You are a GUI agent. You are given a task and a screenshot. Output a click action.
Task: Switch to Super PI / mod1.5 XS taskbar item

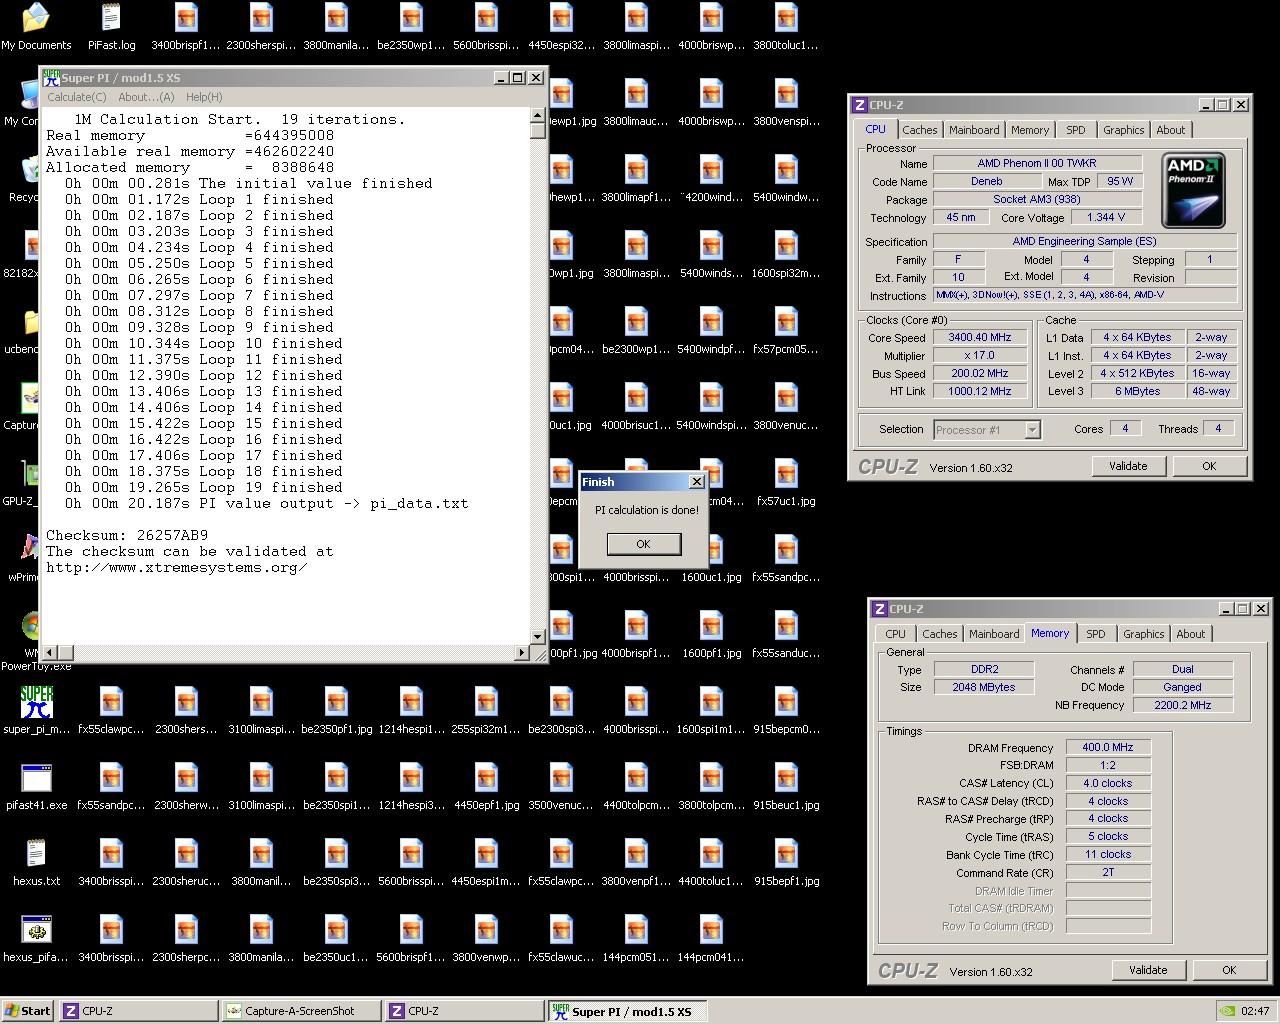[x=627, y=1011]
